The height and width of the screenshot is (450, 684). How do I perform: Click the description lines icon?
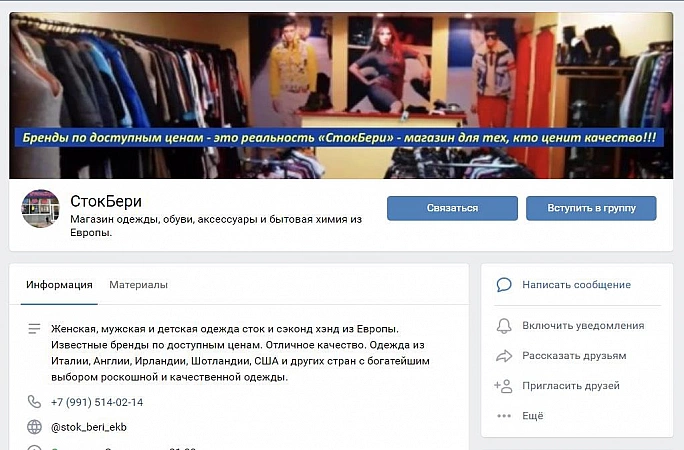click(x=34, y=329)
